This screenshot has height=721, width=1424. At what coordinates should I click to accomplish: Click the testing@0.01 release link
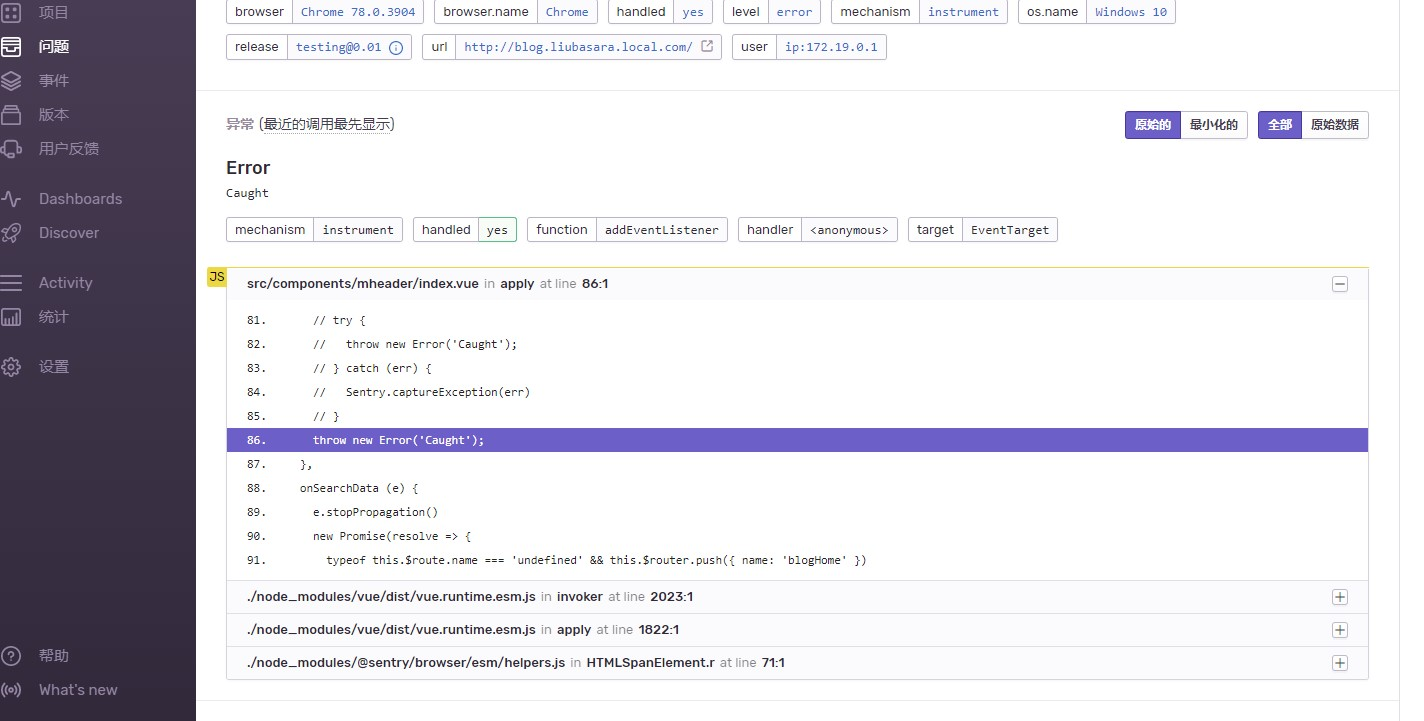click(x=339, y=47)
